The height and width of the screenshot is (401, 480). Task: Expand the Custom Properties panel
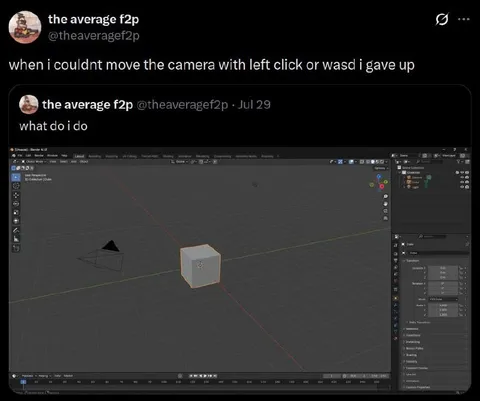coord(417,387)
